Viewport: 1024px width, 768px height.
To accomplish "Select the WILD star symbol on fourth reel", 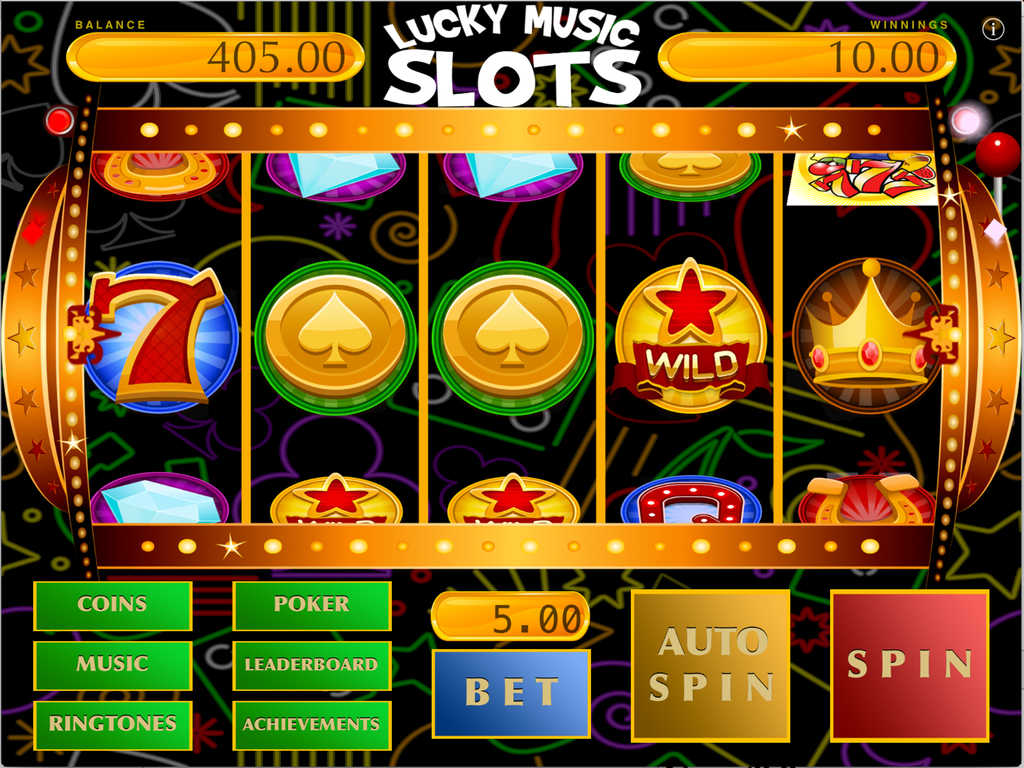I will (690, 337).
